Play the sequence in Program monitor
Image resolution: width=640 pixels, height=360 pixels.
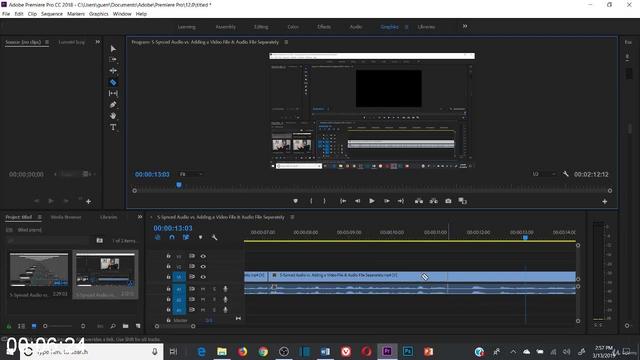[371, 201]
